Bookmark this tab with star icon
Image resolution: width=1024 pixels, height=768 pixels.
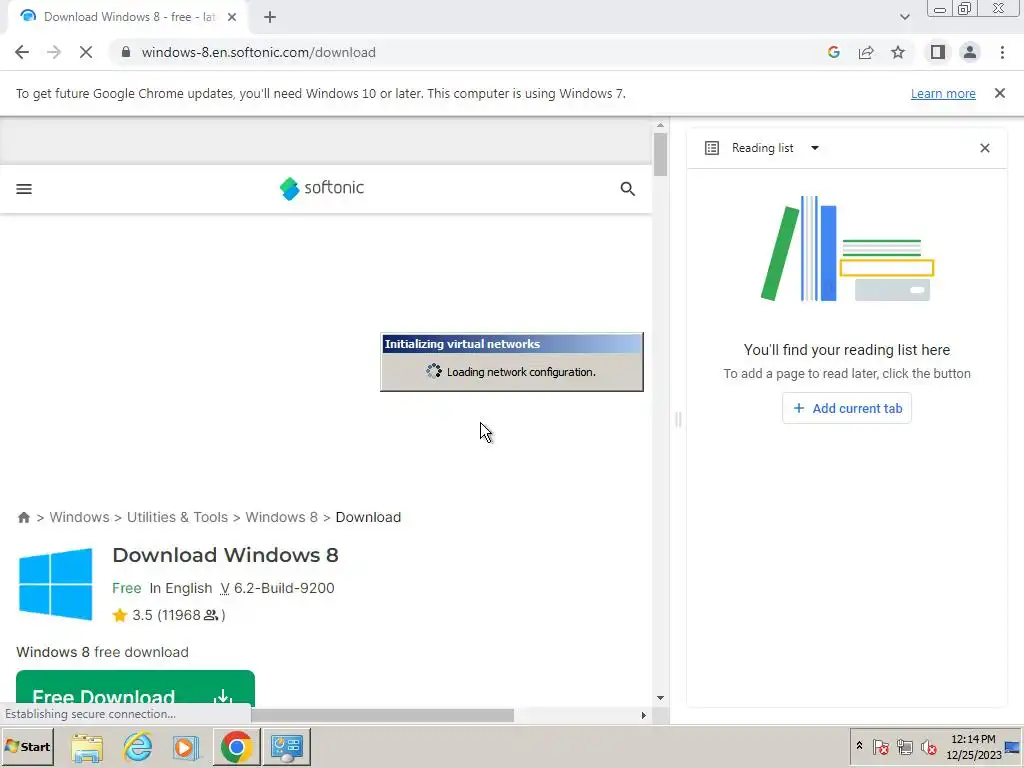pos(898,52)
